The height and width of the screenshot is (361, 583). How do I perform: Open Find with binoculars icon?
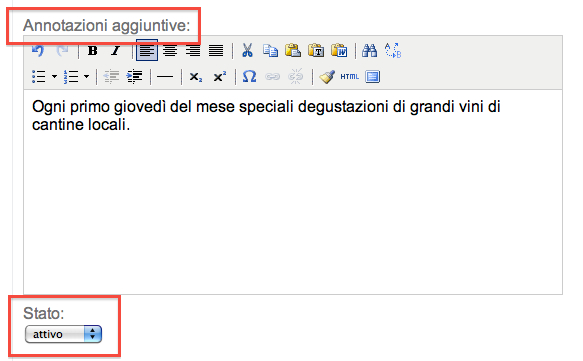point(370,50)
